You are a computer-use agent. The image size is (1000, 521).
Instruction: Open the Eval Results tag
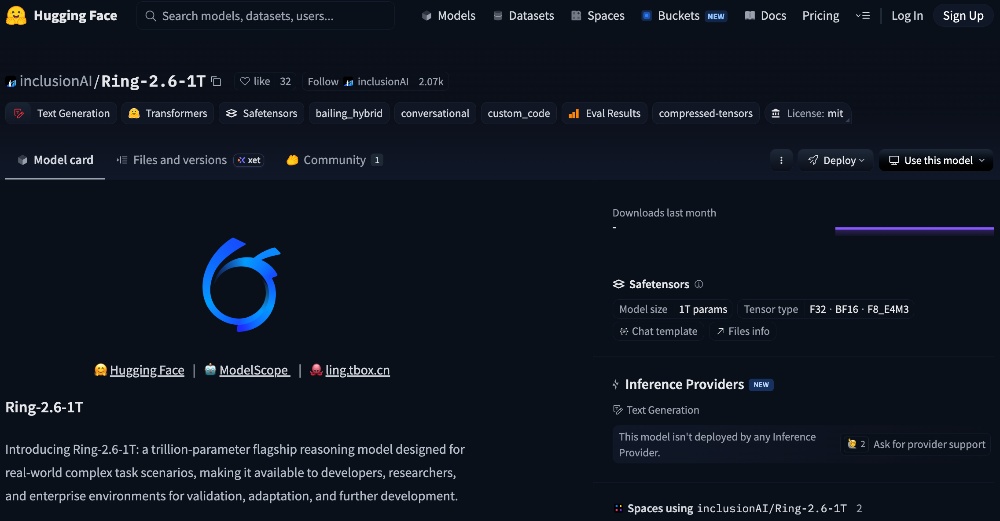click(604, 113)
